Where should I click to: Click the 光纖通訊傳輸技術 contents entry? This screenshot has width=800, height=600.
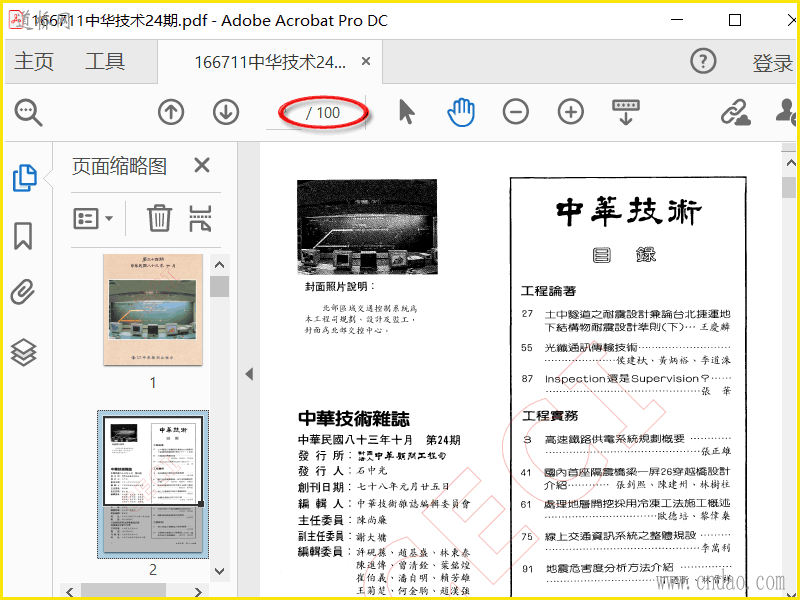[591, 347]
